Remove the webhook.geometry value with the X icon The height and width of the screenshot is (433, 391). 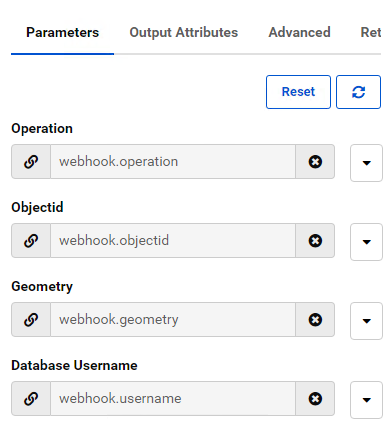315,320
